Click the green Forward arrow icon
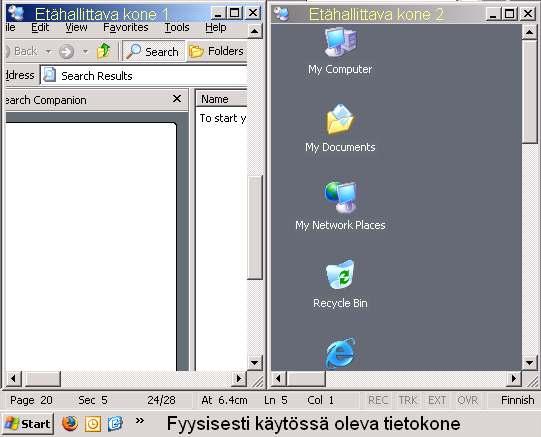541x437 pixels. click(x=66, y=52)
